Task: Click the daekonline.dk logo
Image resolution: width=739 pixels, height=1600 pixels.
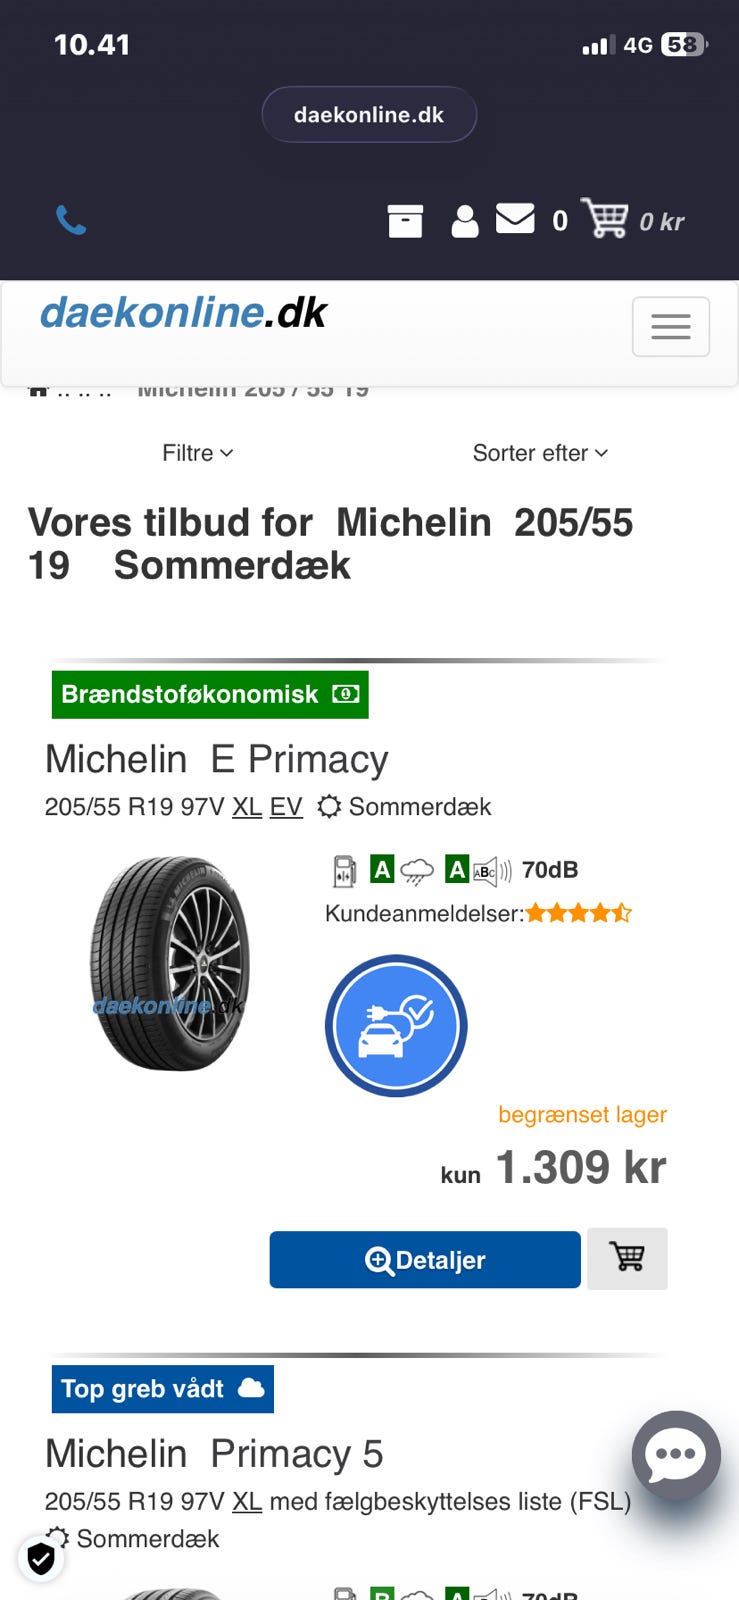Action: click(x=184, y=313)
